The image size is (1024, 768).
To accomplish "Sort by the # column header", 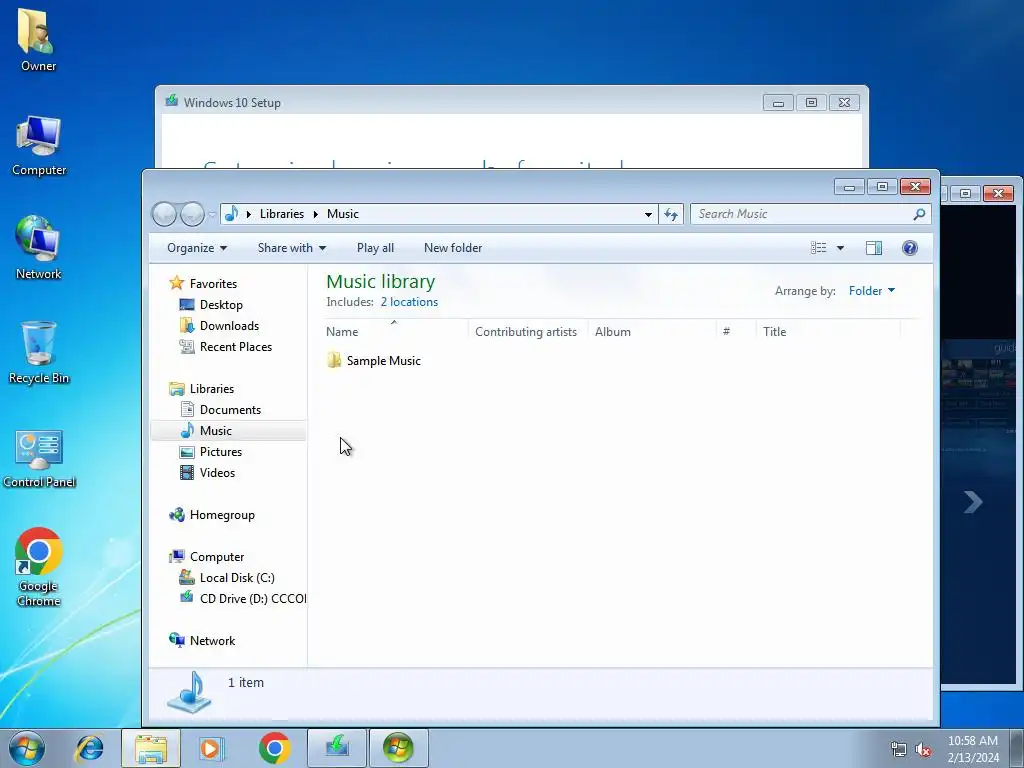I will tap(735, 331).
